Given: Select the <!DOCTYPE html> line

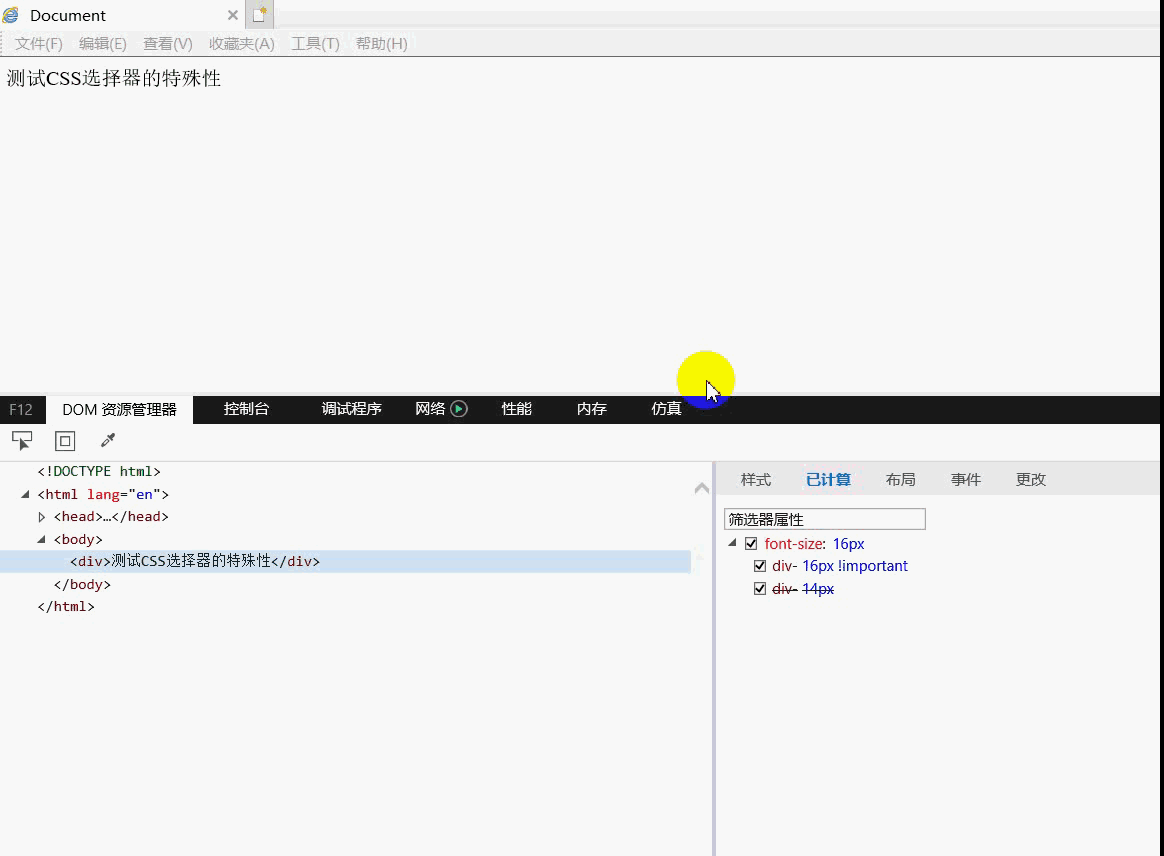Looking at the screenshot, I should [99, 471].
